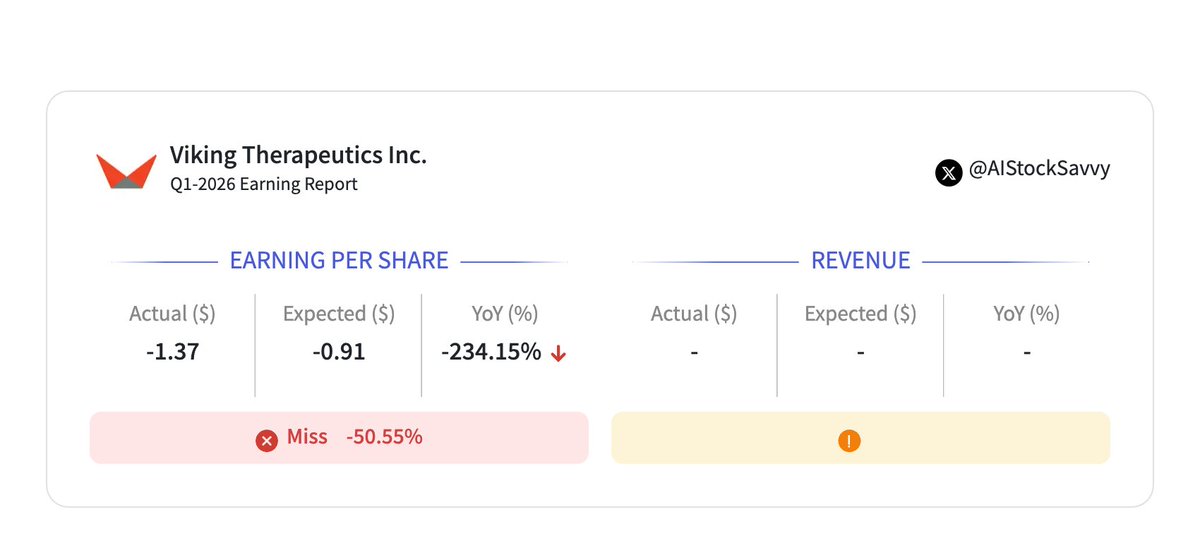Open the @AIStockSavvy handle link
Viewport: 1200px width, 551px height.
pyautogui.click(x=1040, y=169)
